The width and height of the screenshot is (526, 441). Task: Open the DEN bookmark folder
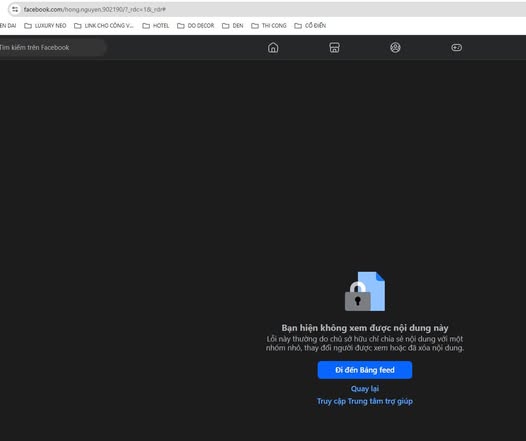pos(233,26)
